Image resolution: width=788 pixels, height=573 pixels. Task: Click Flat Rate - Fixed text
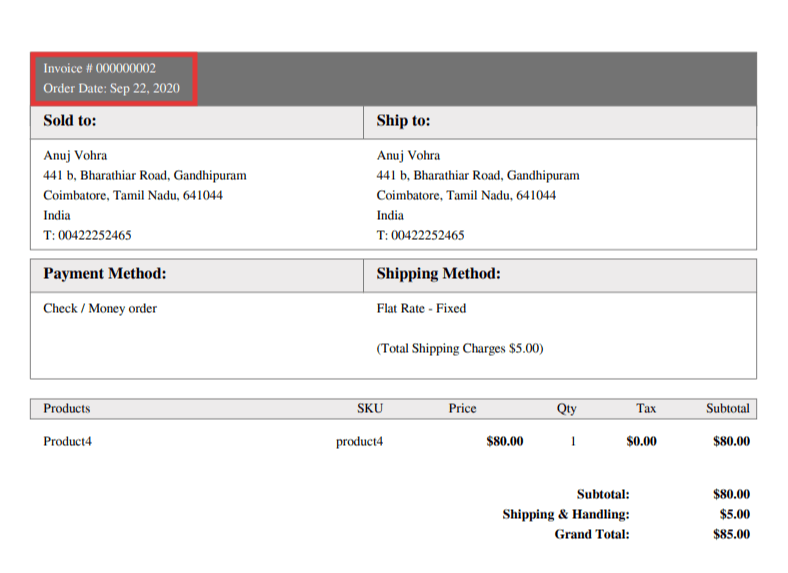click(421, 308)
